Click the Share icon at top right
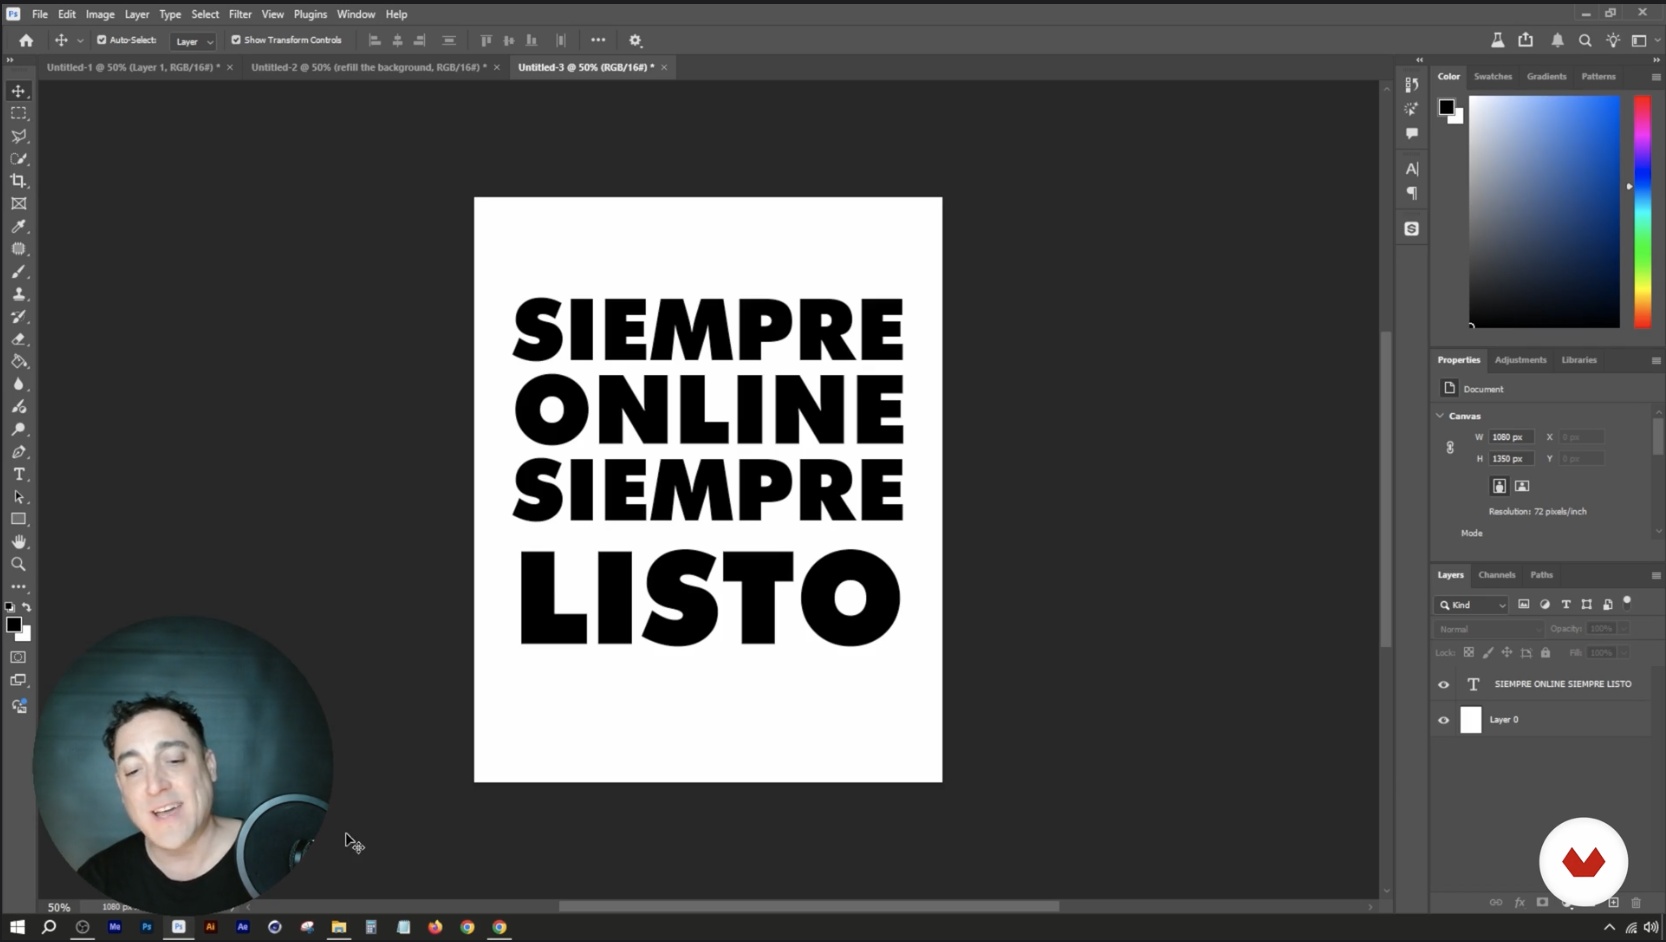The width and height of the screenshot is (1666, 942). [1526, 40]
